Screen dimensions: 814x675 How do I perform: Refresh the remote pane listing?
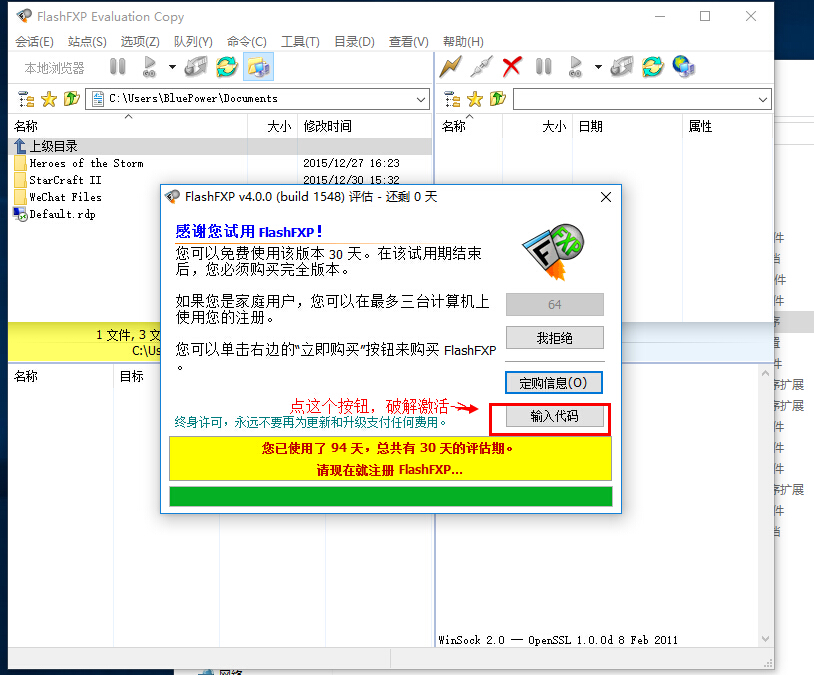[x=653, y=66]
